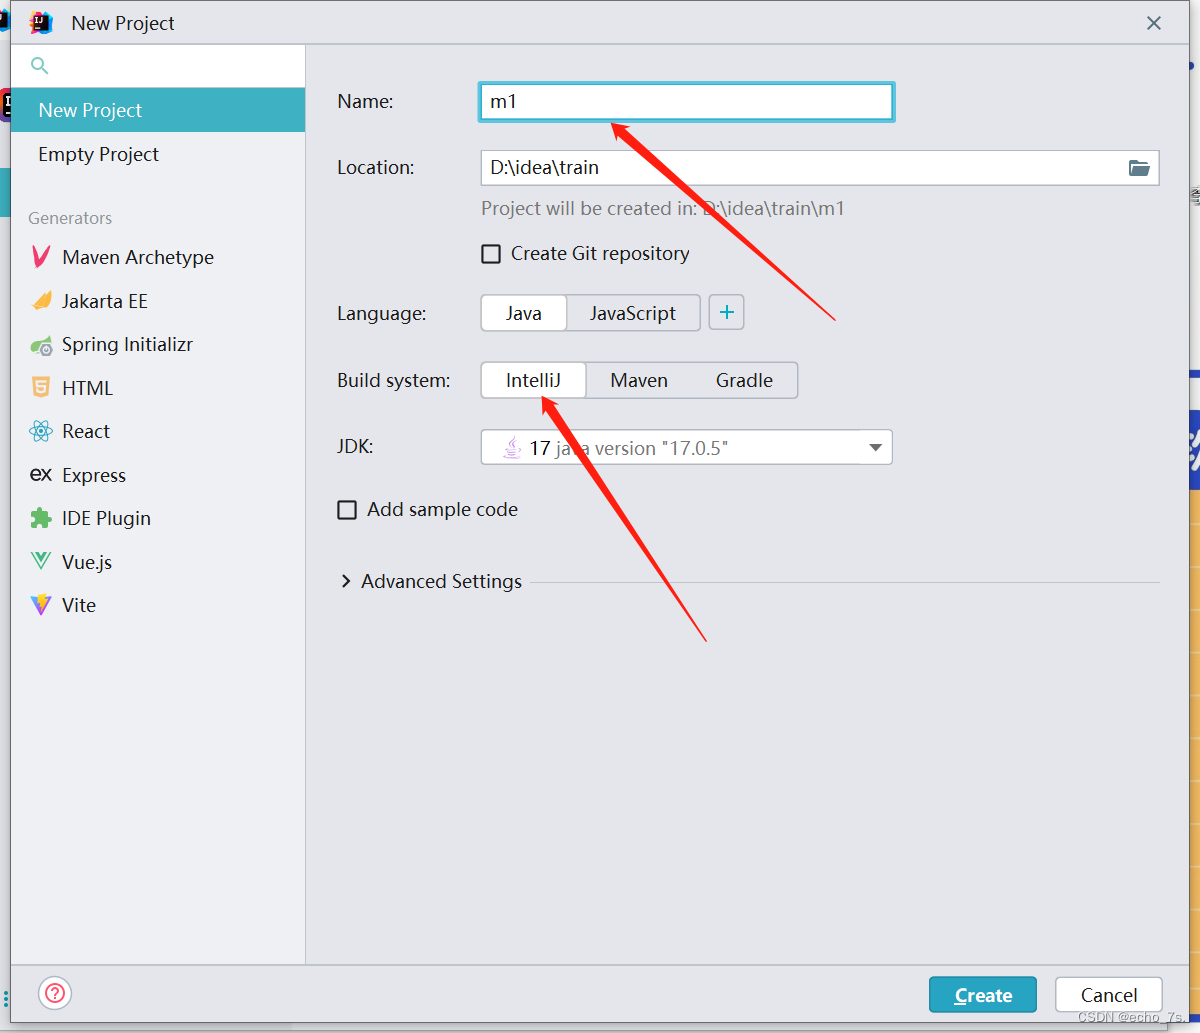Choose Maven build system
This screenshot has height=1033, width=1200.
click(639, 380)
